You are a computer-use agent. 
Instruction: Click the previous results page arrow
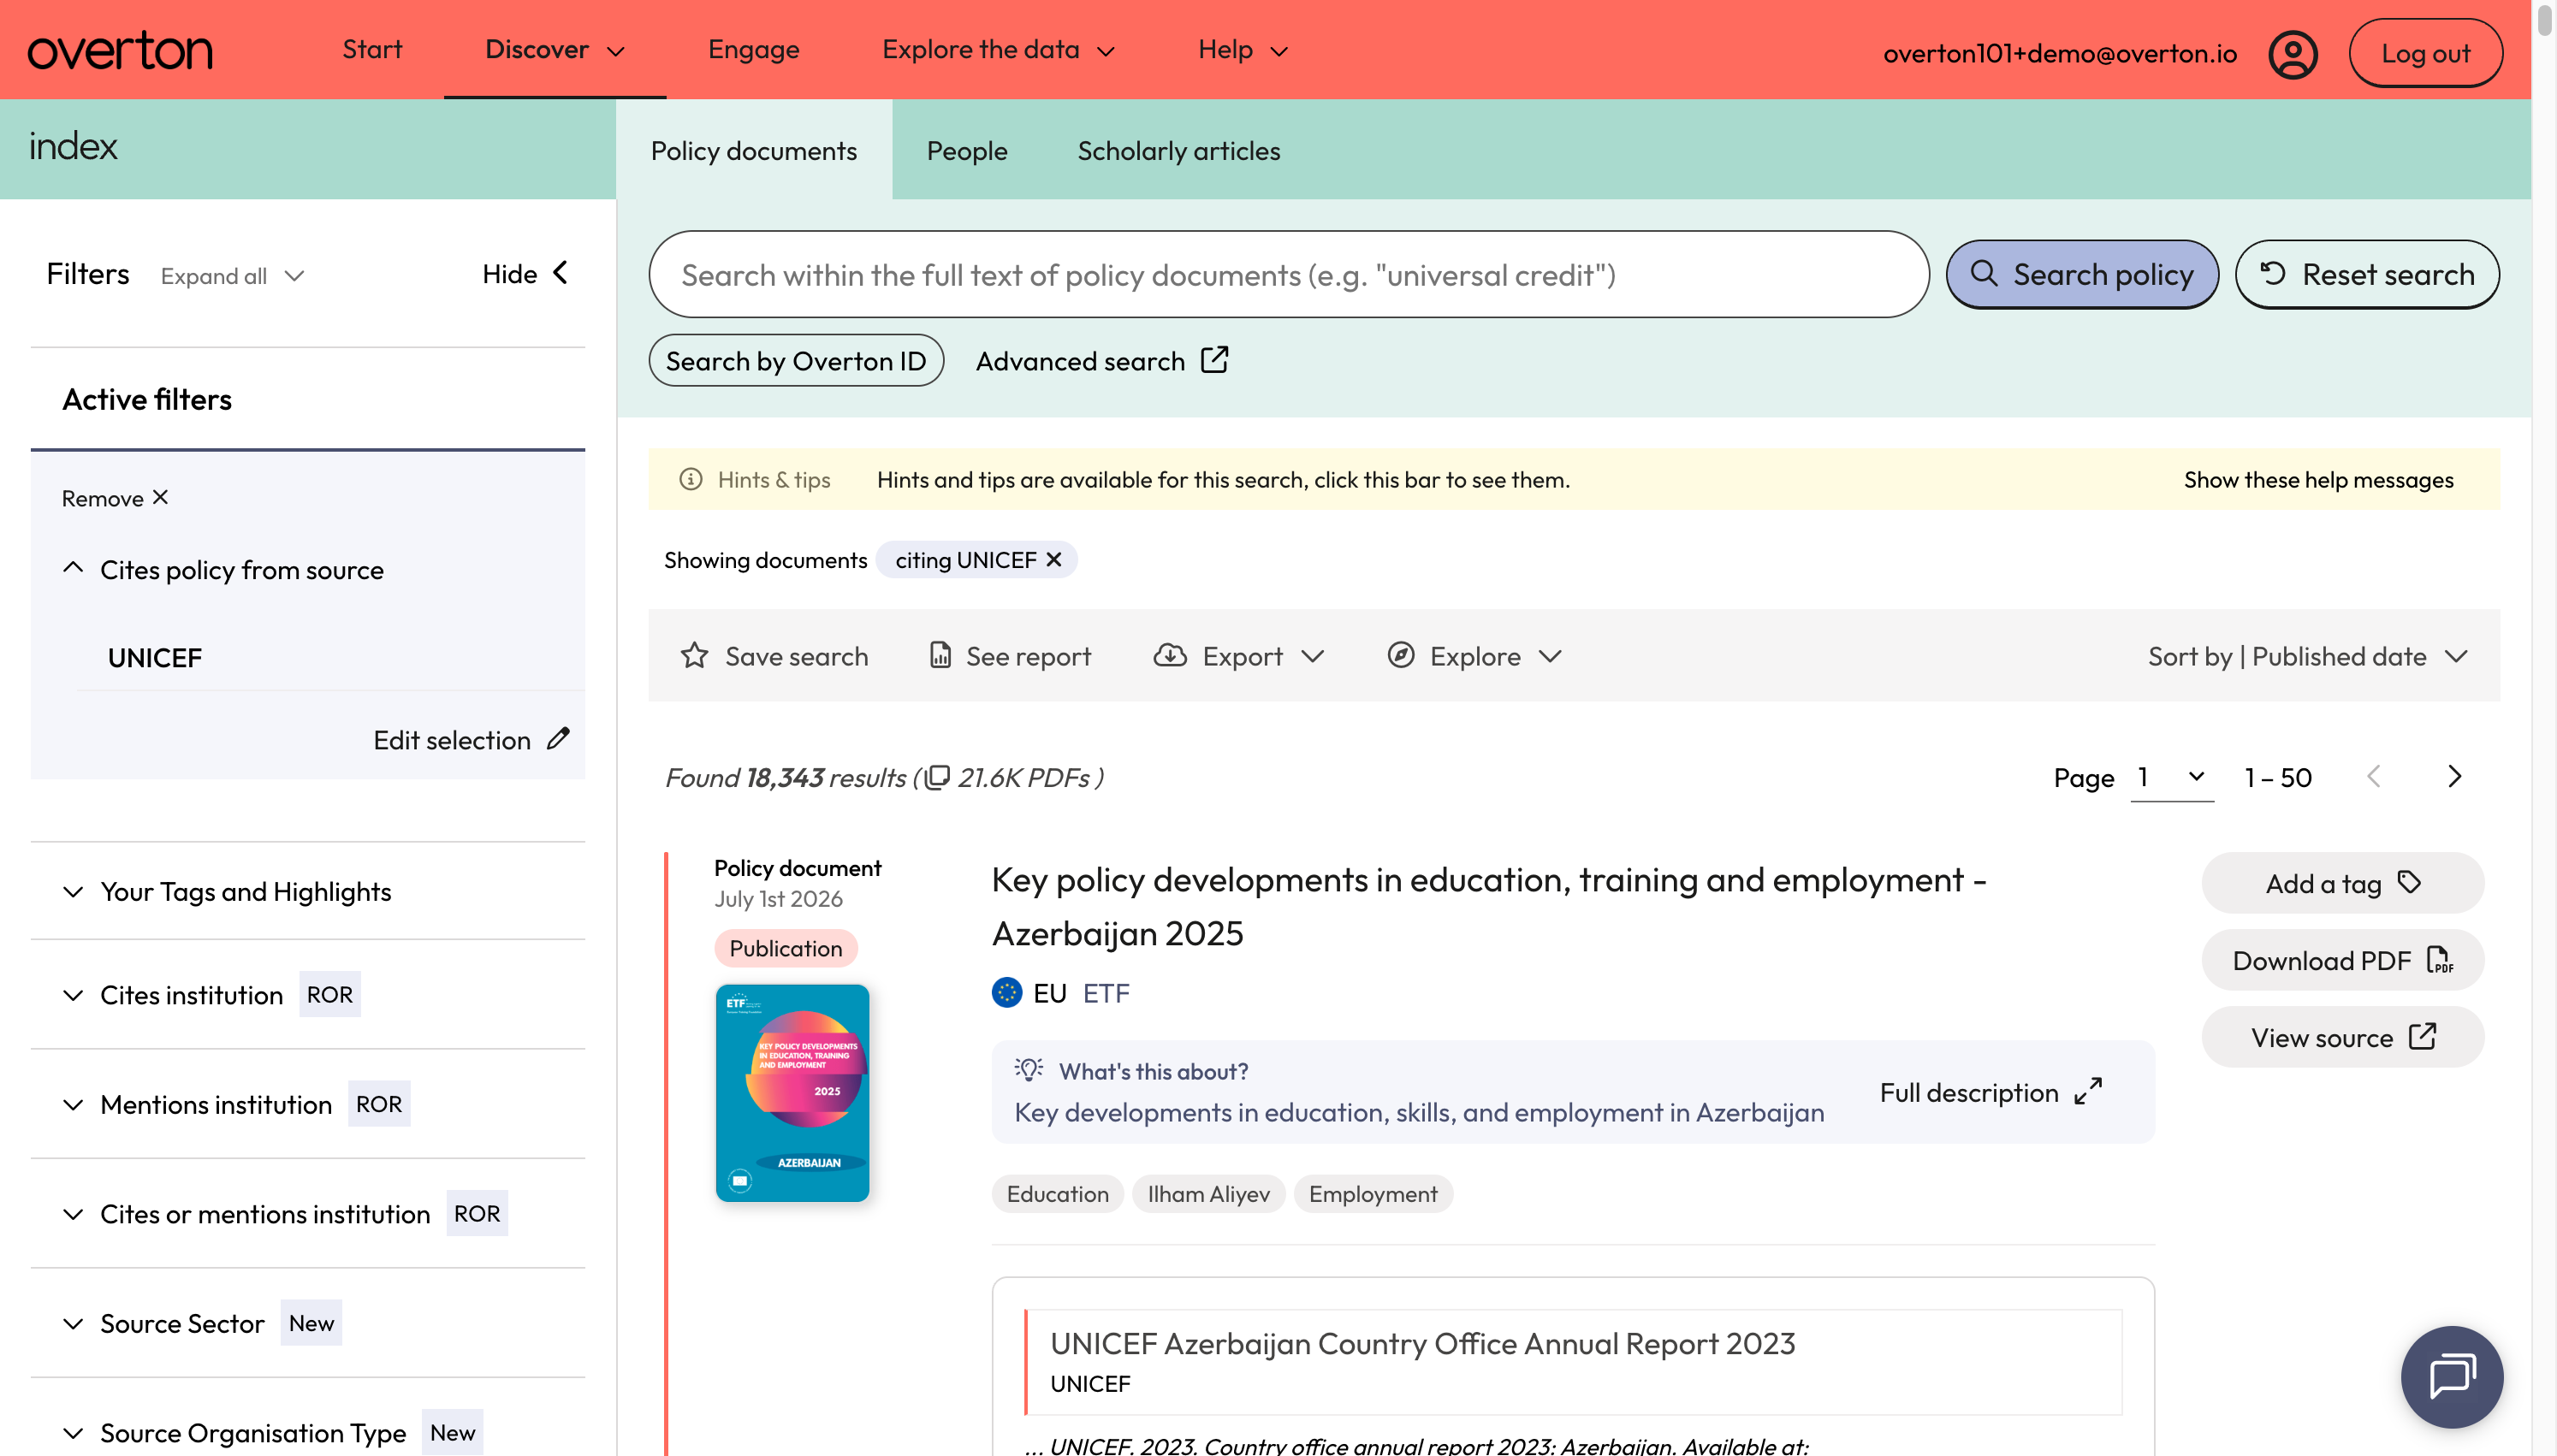point(2373,777)
